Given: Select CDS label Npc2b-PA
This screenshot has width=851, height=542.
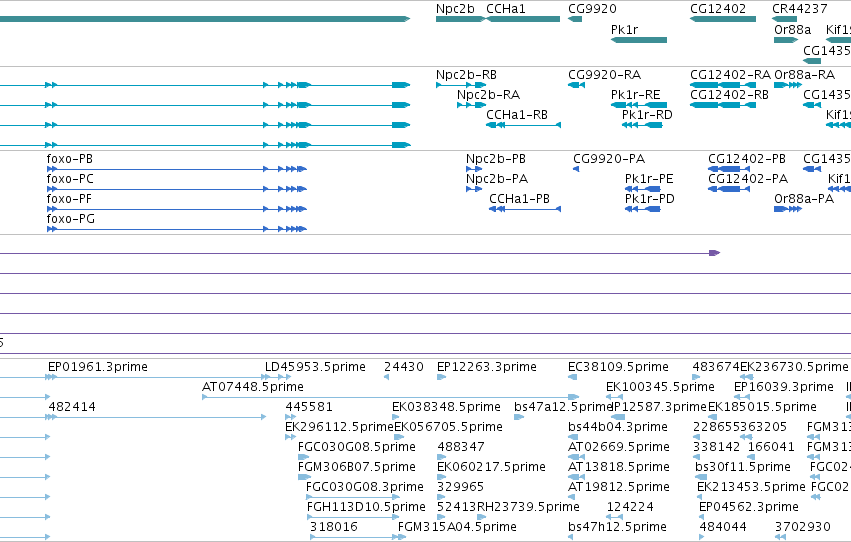Looking at the screenshot, I should tap(497, 179).
